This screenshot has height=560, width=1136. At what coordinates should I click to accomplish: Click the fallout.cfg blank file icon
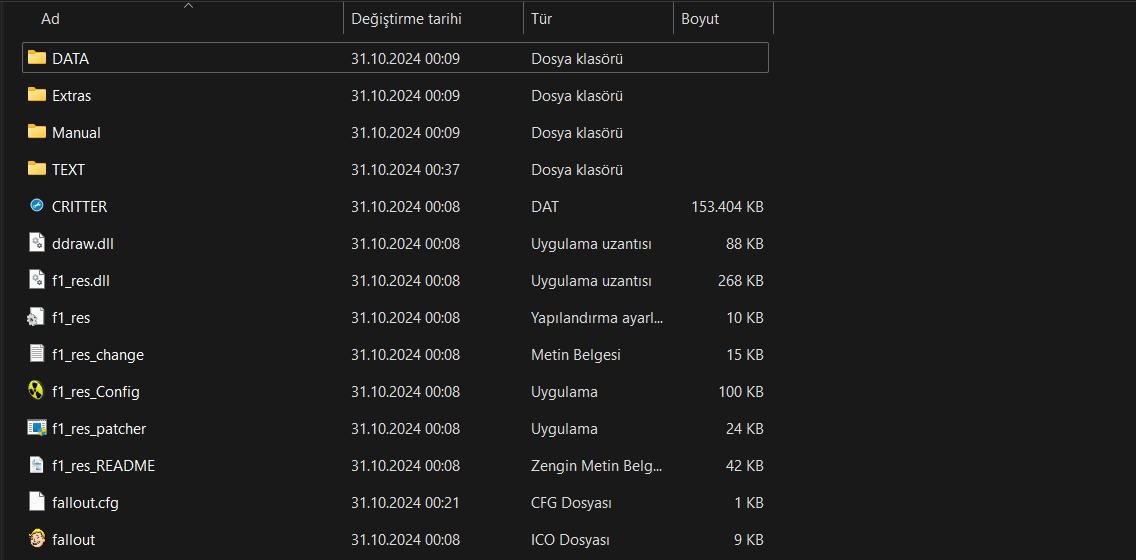(x=37, y=502)
